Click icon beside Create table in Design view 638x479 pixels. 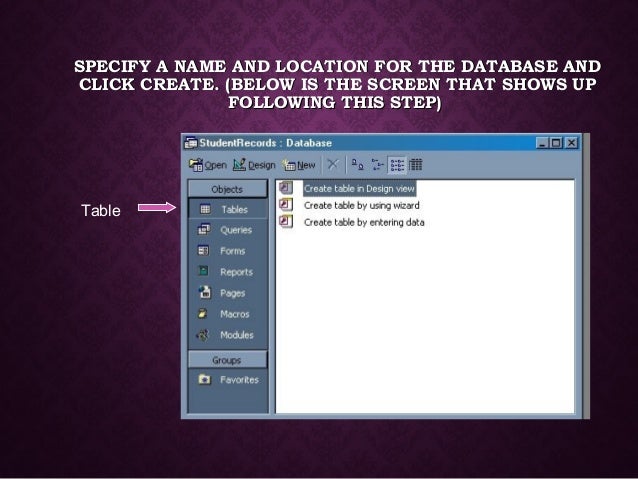click(x=286, y=187)
